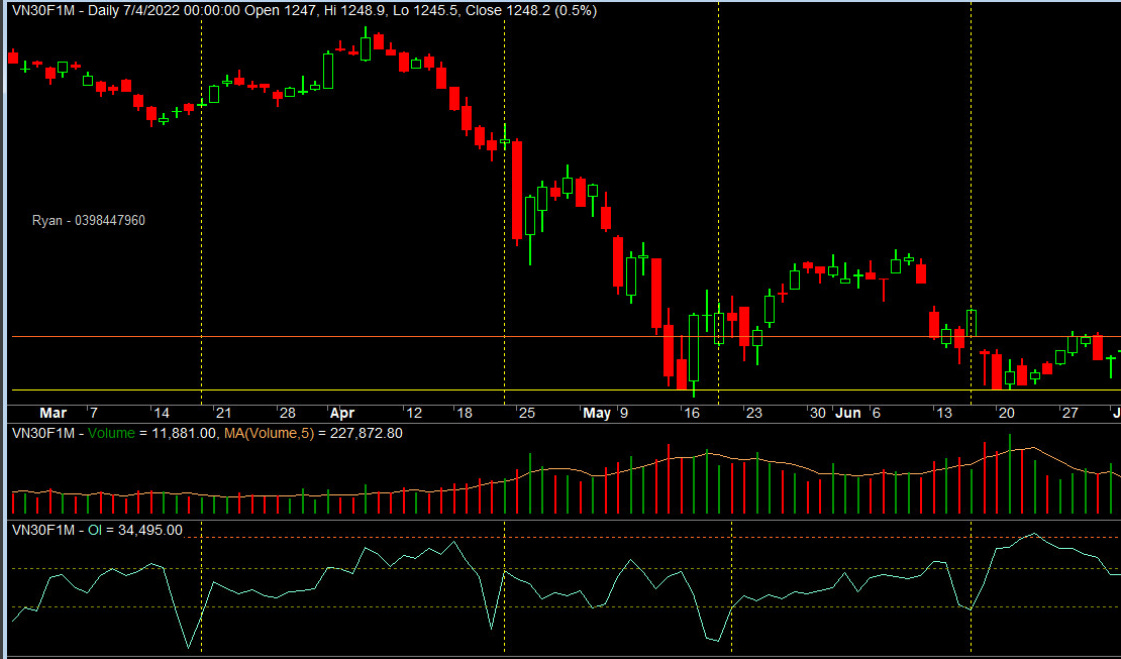The image size is (1121, 659).
Task: Select the 'Close 1248.2 (0.5%)' value in title
Action: point(530,11)
